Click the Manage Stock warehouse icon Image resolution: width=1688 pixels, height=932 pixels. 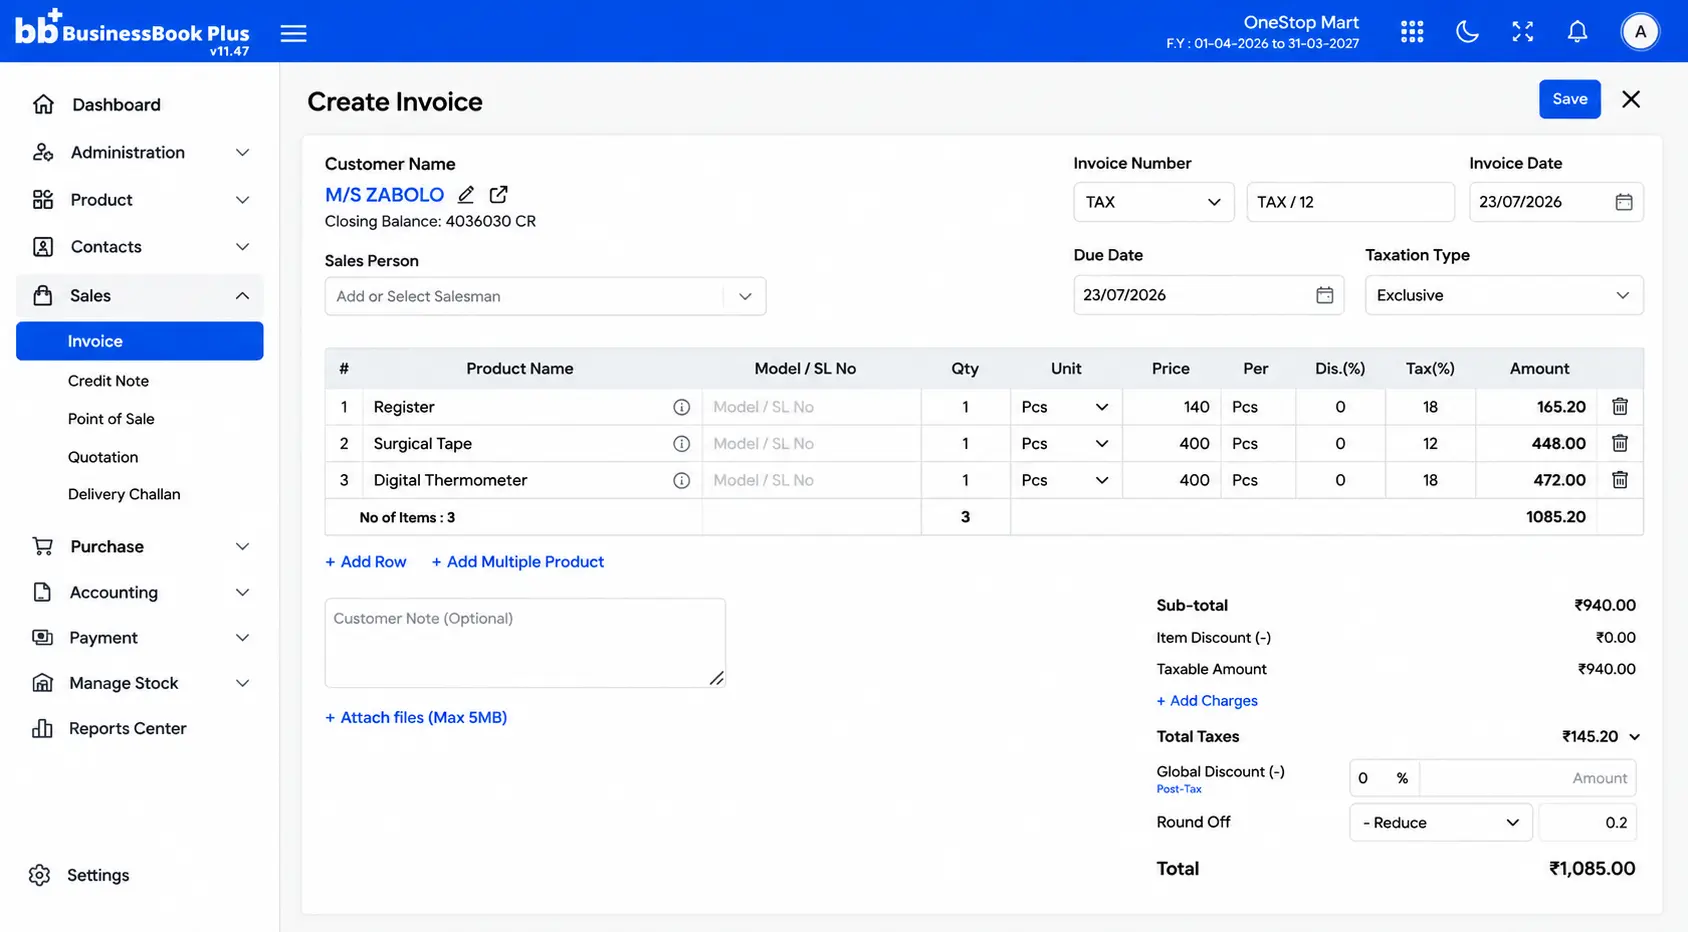coord(42,683)
